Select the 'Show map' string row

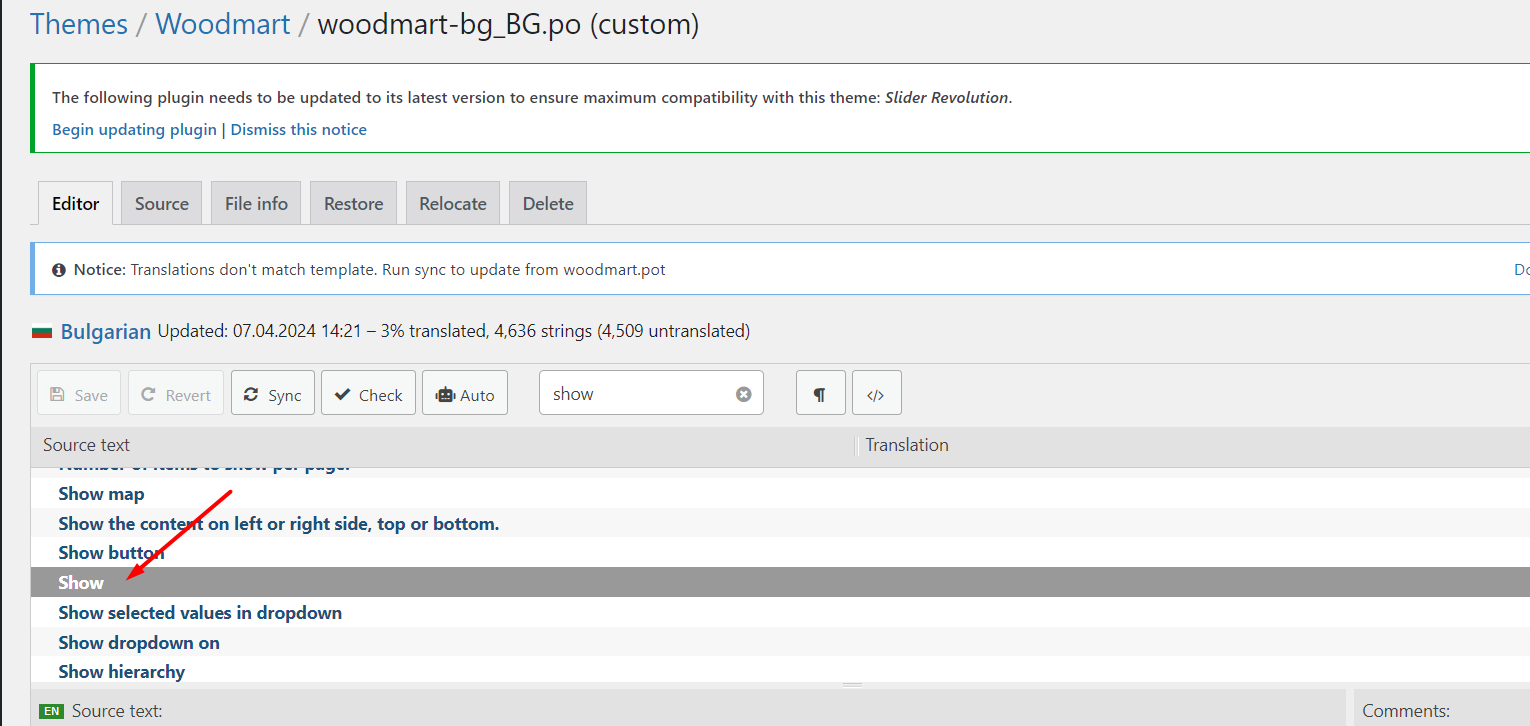point(780,493)
